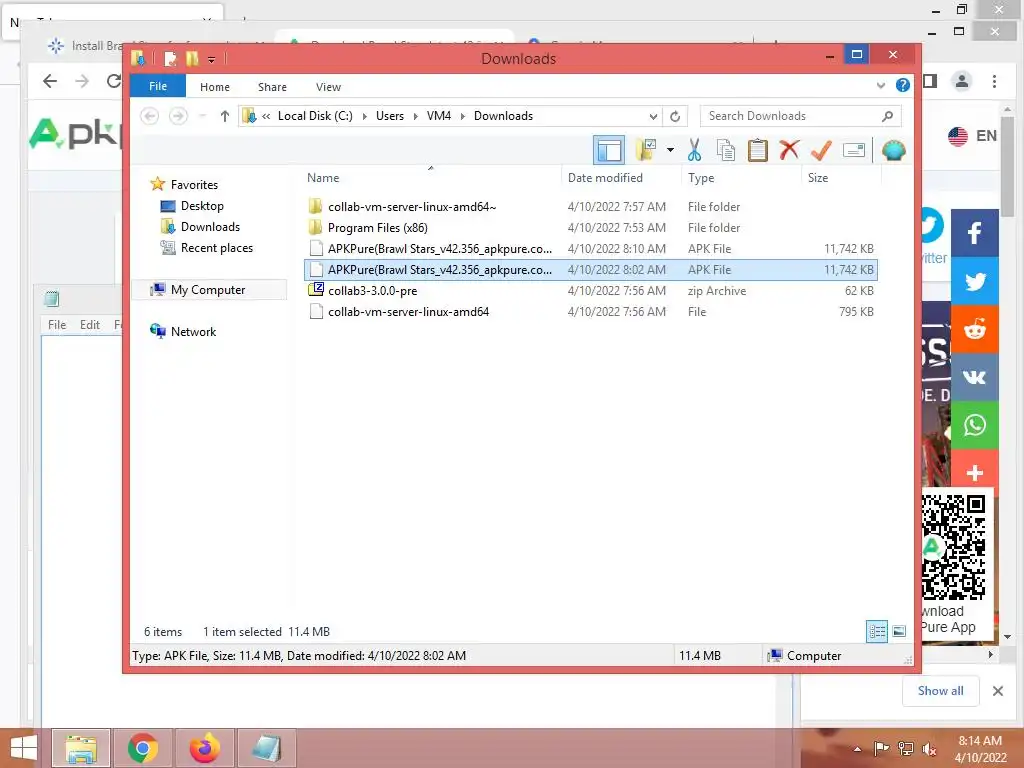Share on VK in browser sidebar
This screenshot has width=1024, height=768.
[x=974, y=377]
